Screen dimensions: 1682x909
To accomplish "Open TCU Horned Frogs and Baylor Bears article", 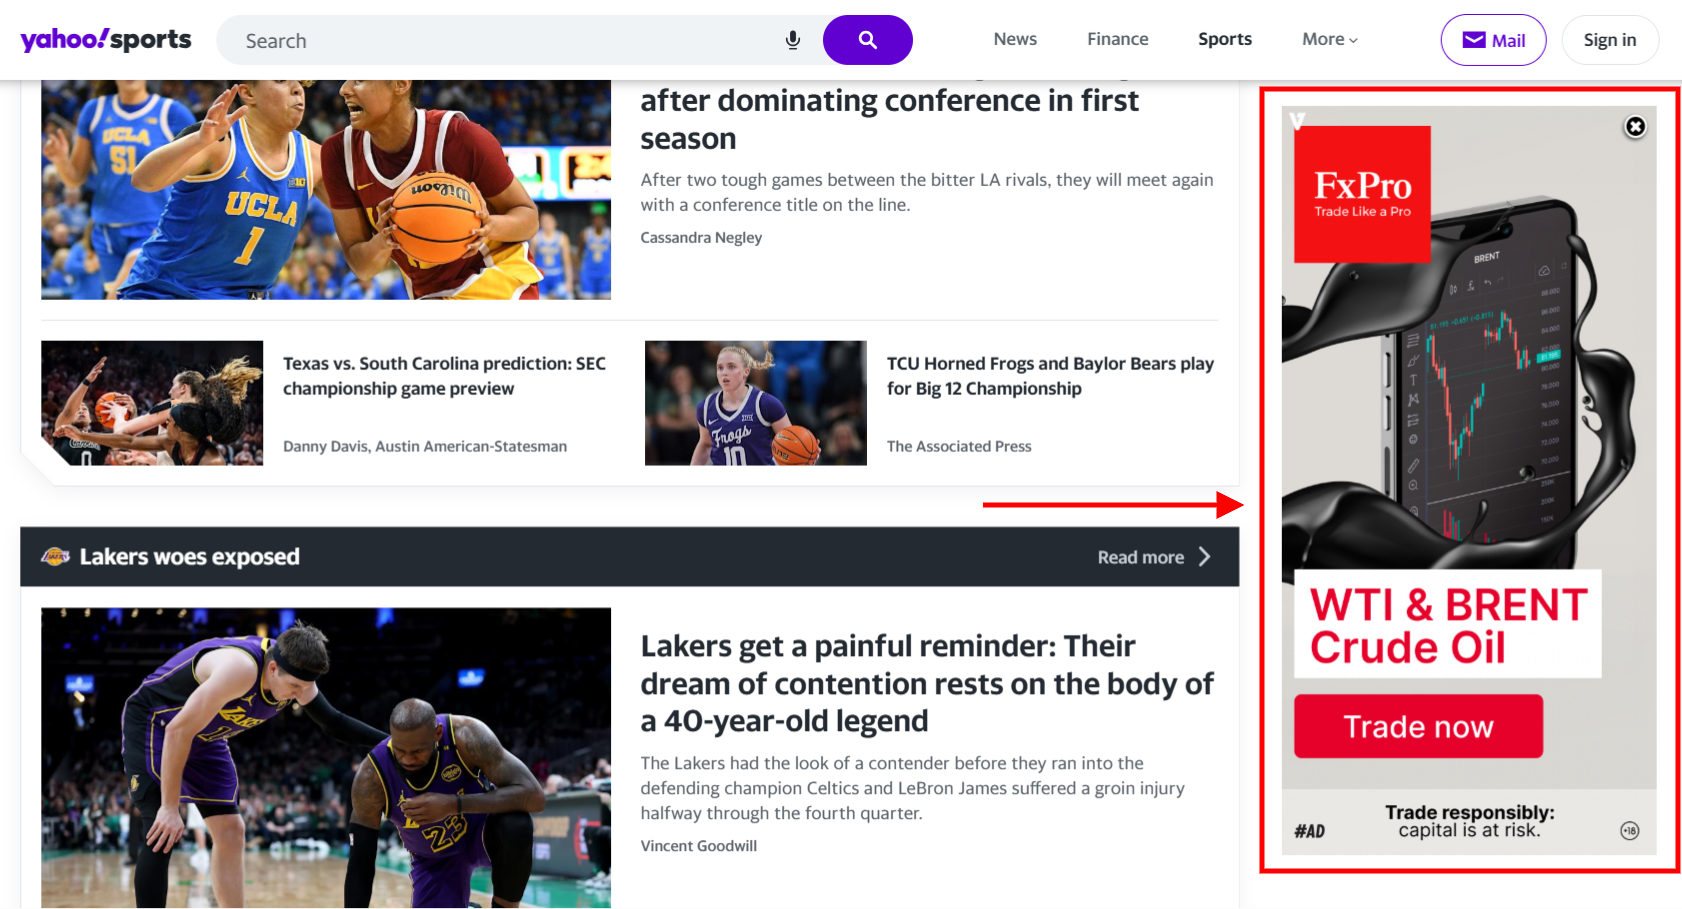I will coord(1050,376).
